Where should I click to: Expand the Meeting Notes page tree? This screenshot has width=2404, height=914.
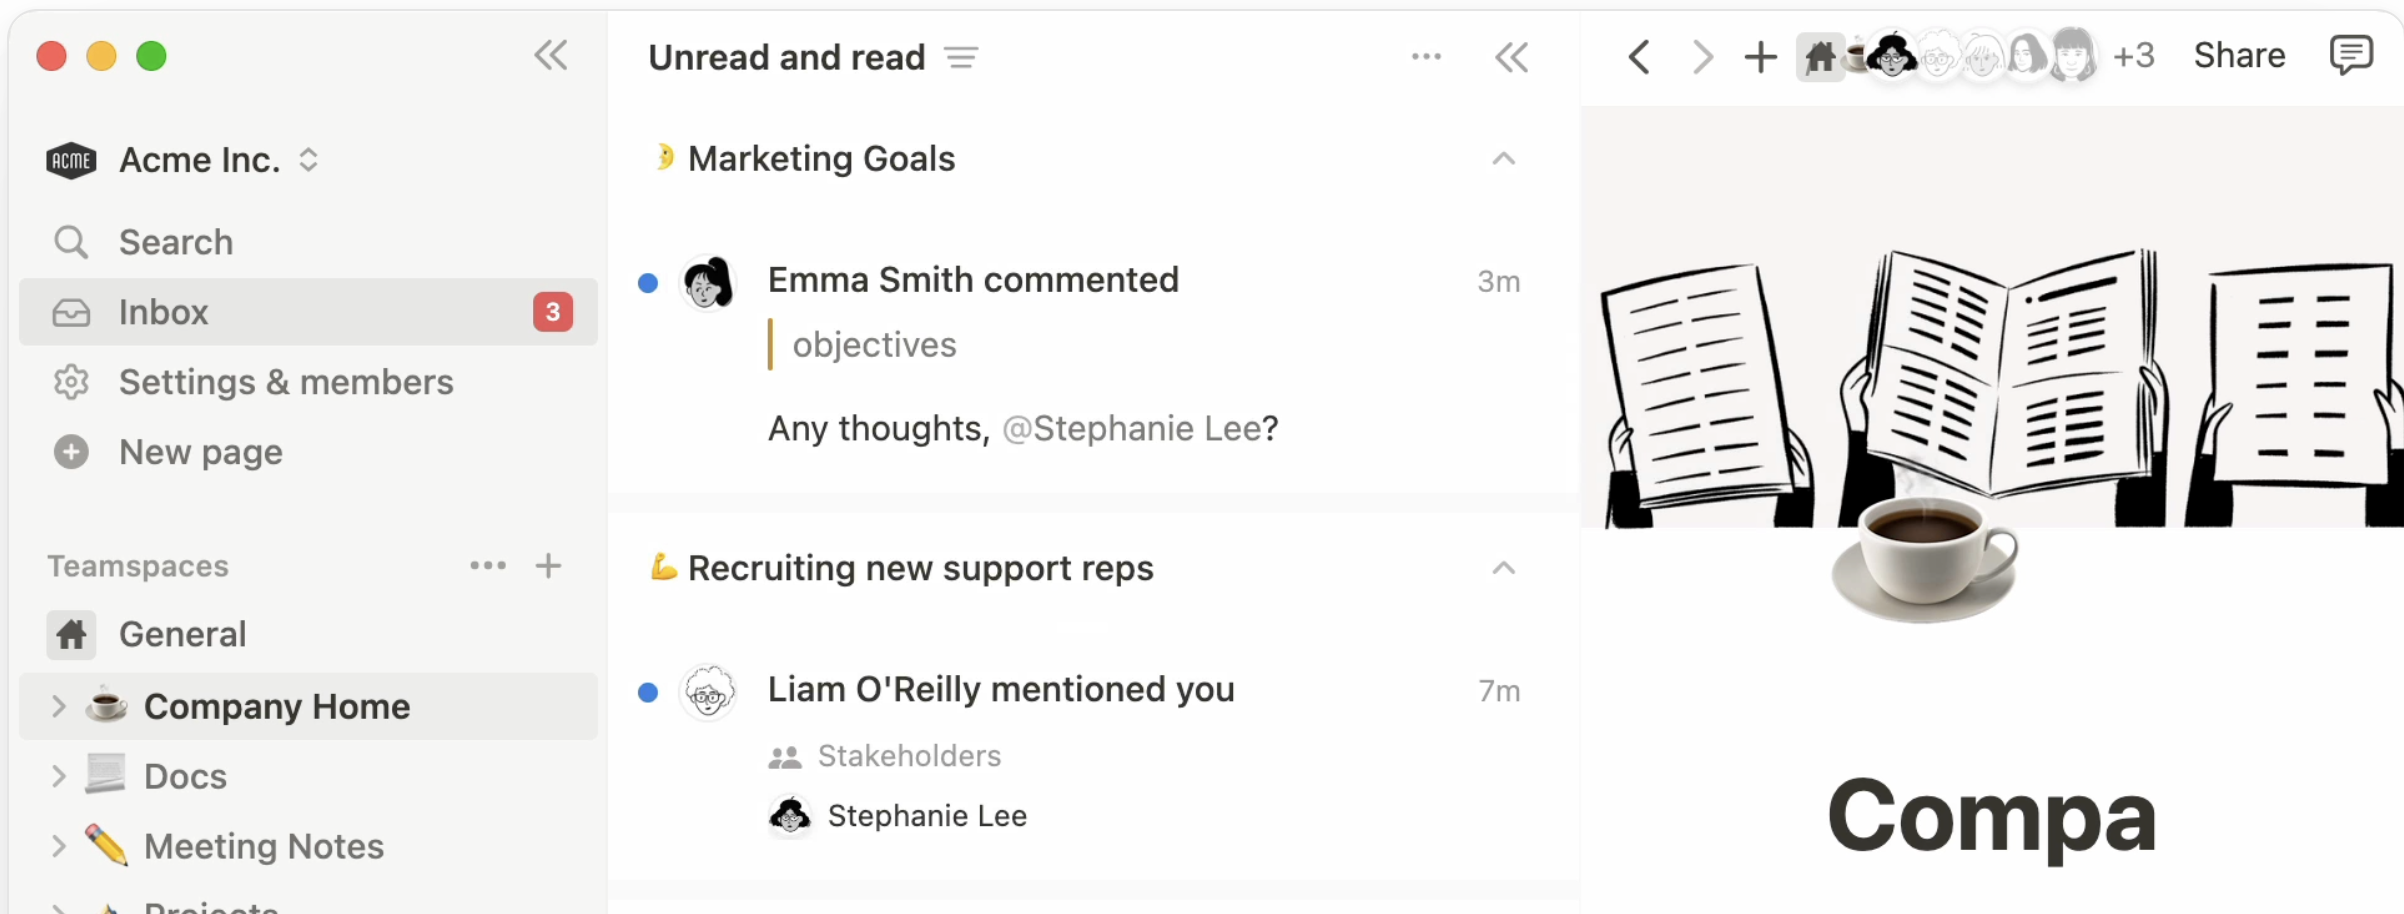point(58,846)
